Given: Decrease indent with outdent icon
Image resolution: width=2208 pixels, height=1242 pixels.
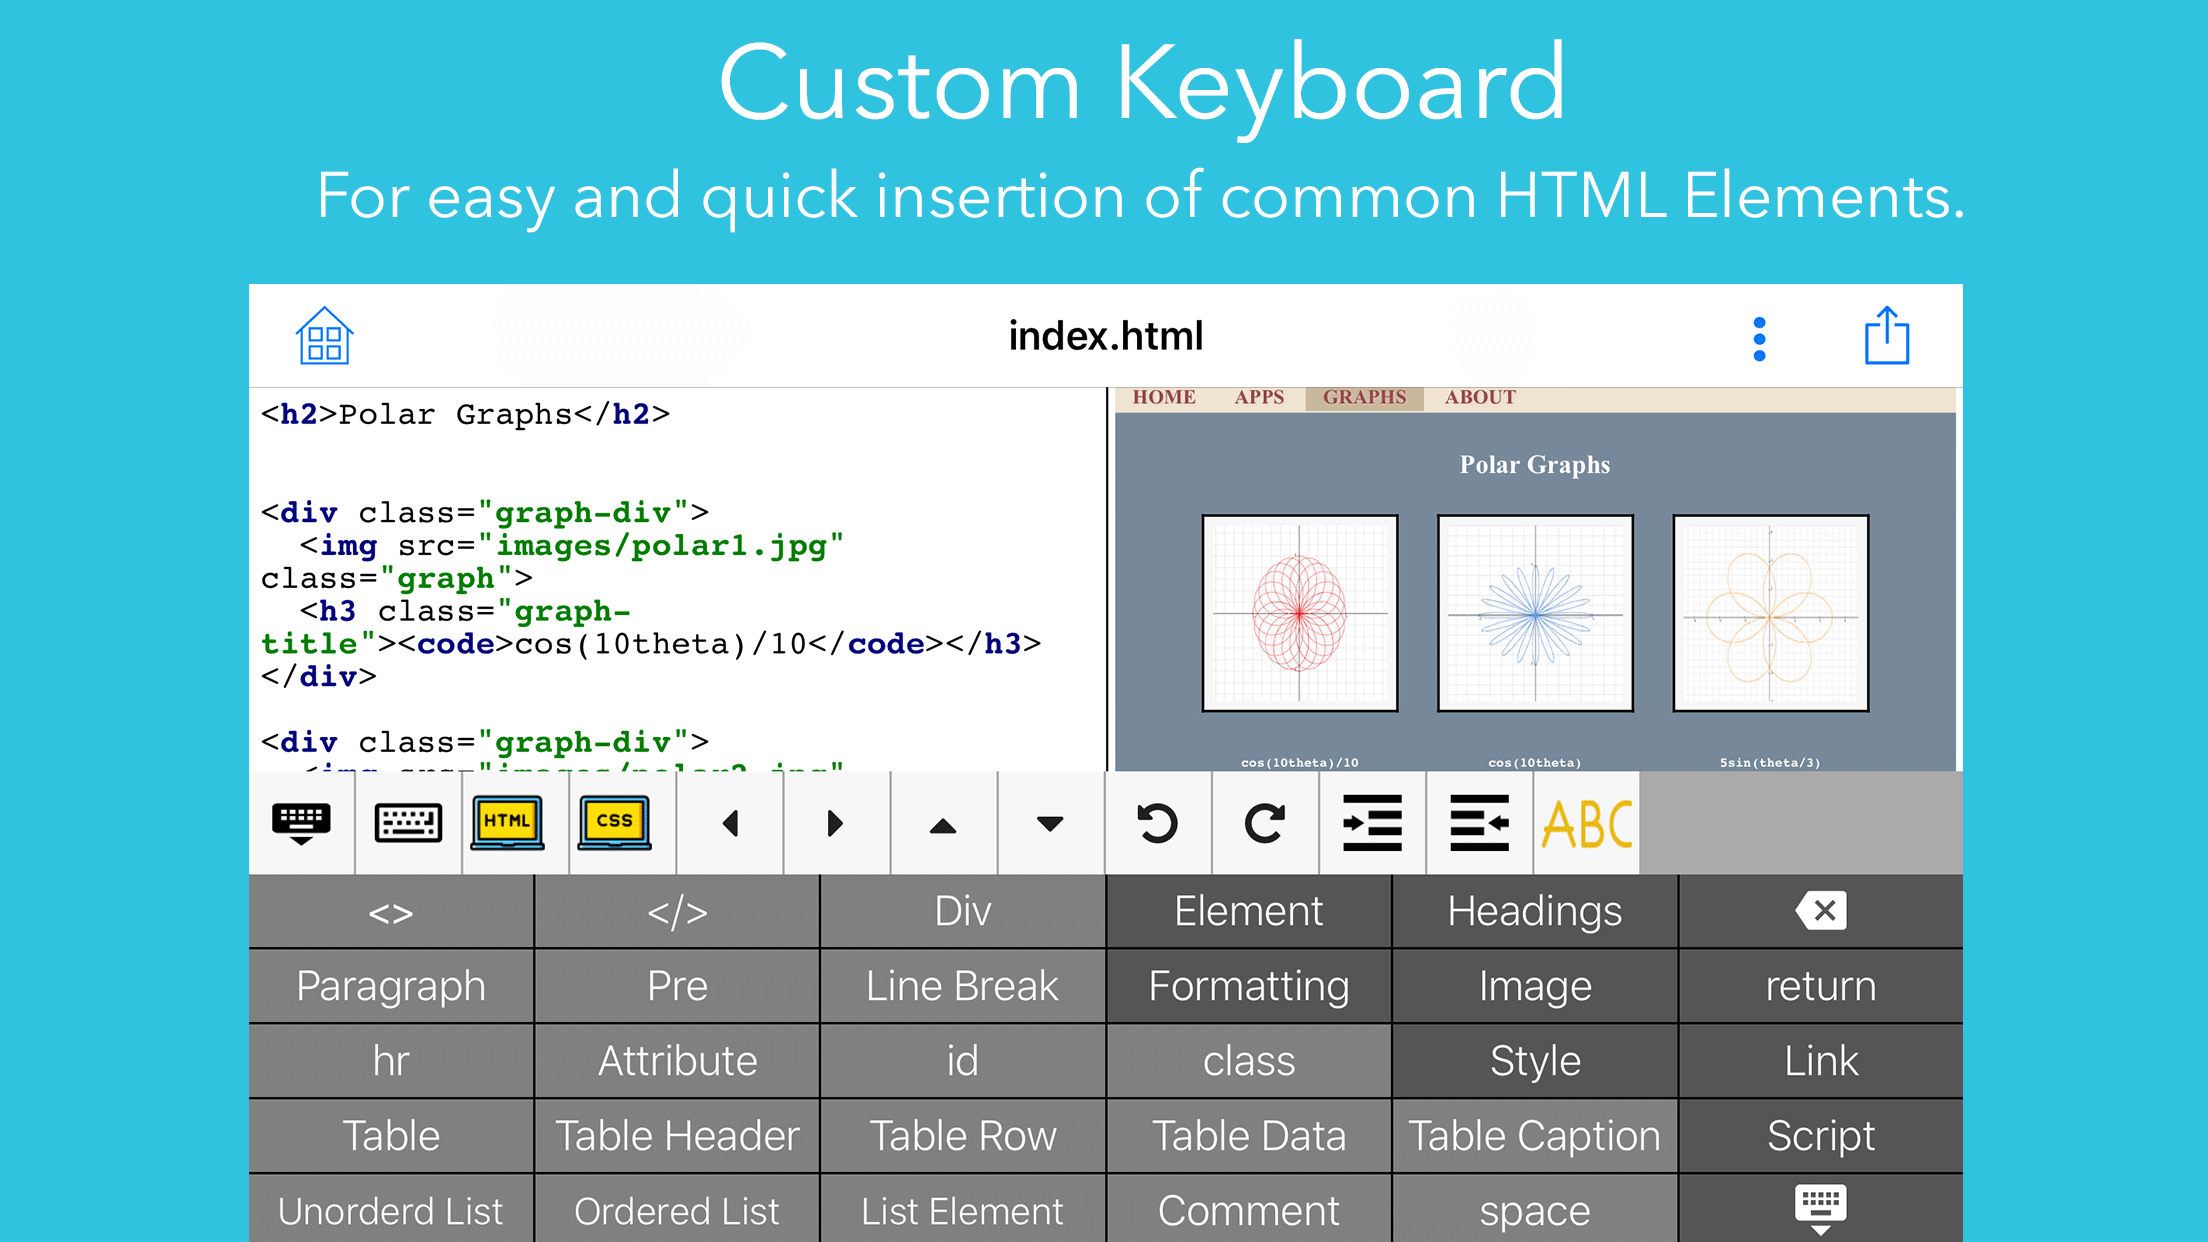Looking at the screenshot, I should click(1479, 823).
